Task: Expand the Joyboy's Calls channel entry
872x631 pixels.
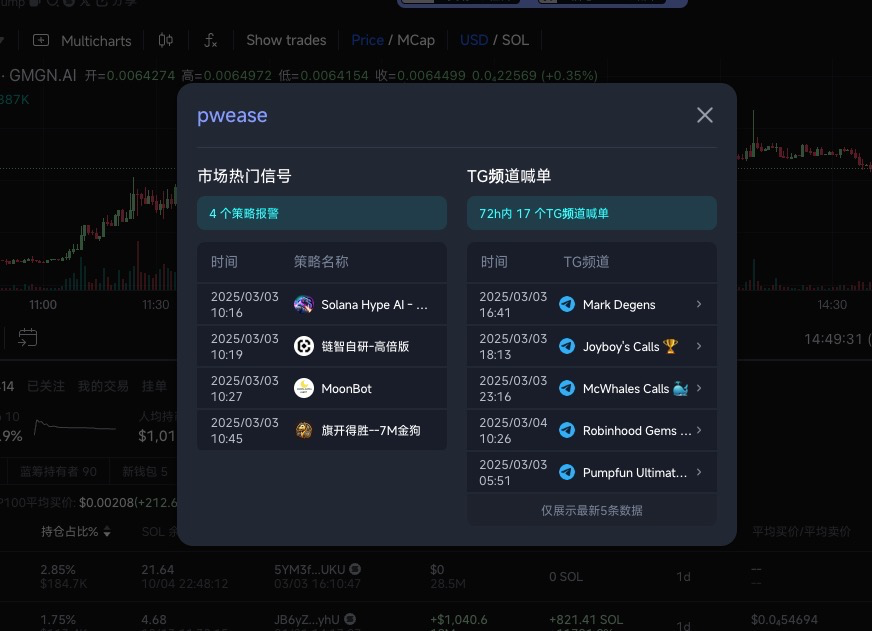Action: 698,346
